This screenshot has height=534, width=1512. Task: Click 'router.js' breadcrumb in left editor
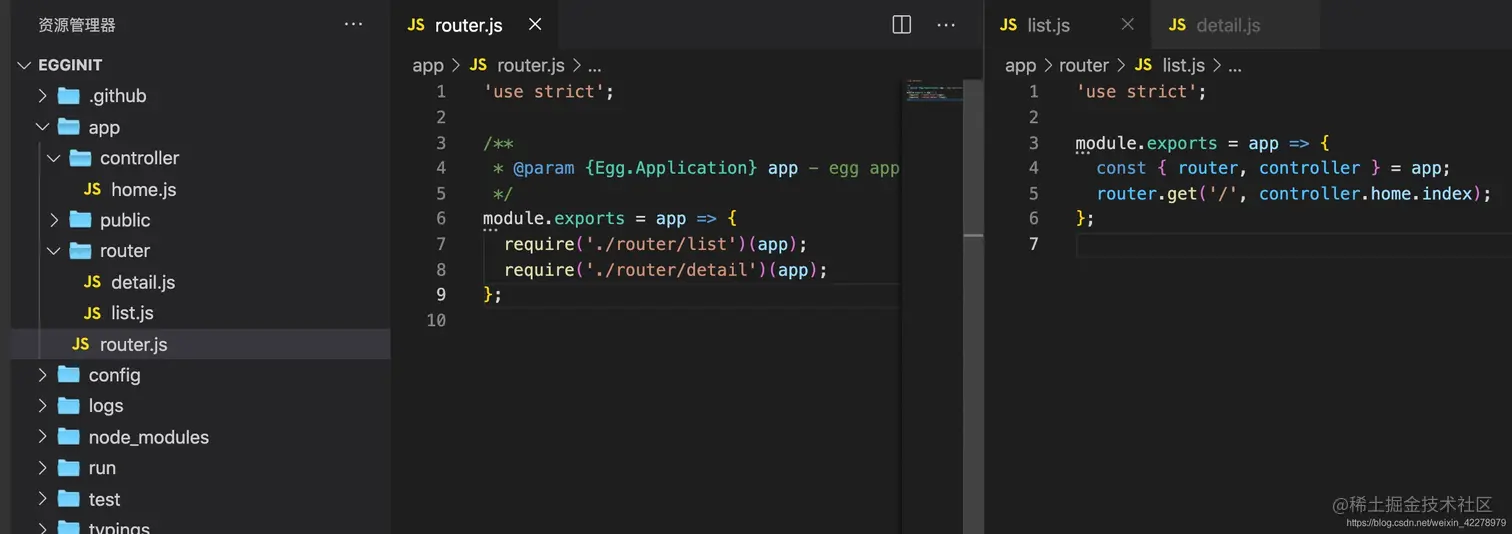531,65
